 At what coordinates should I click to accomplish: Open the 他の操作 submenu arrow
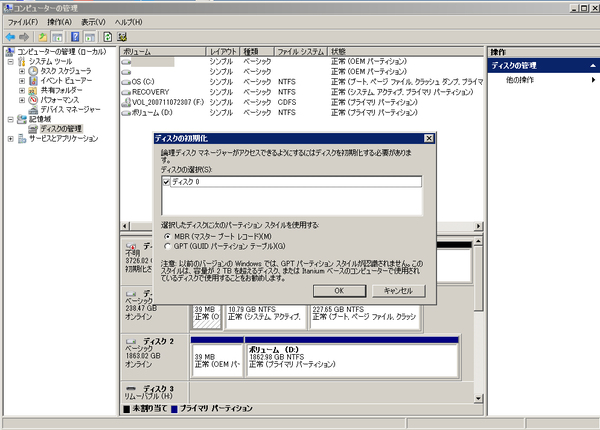[x=593, y=80]
